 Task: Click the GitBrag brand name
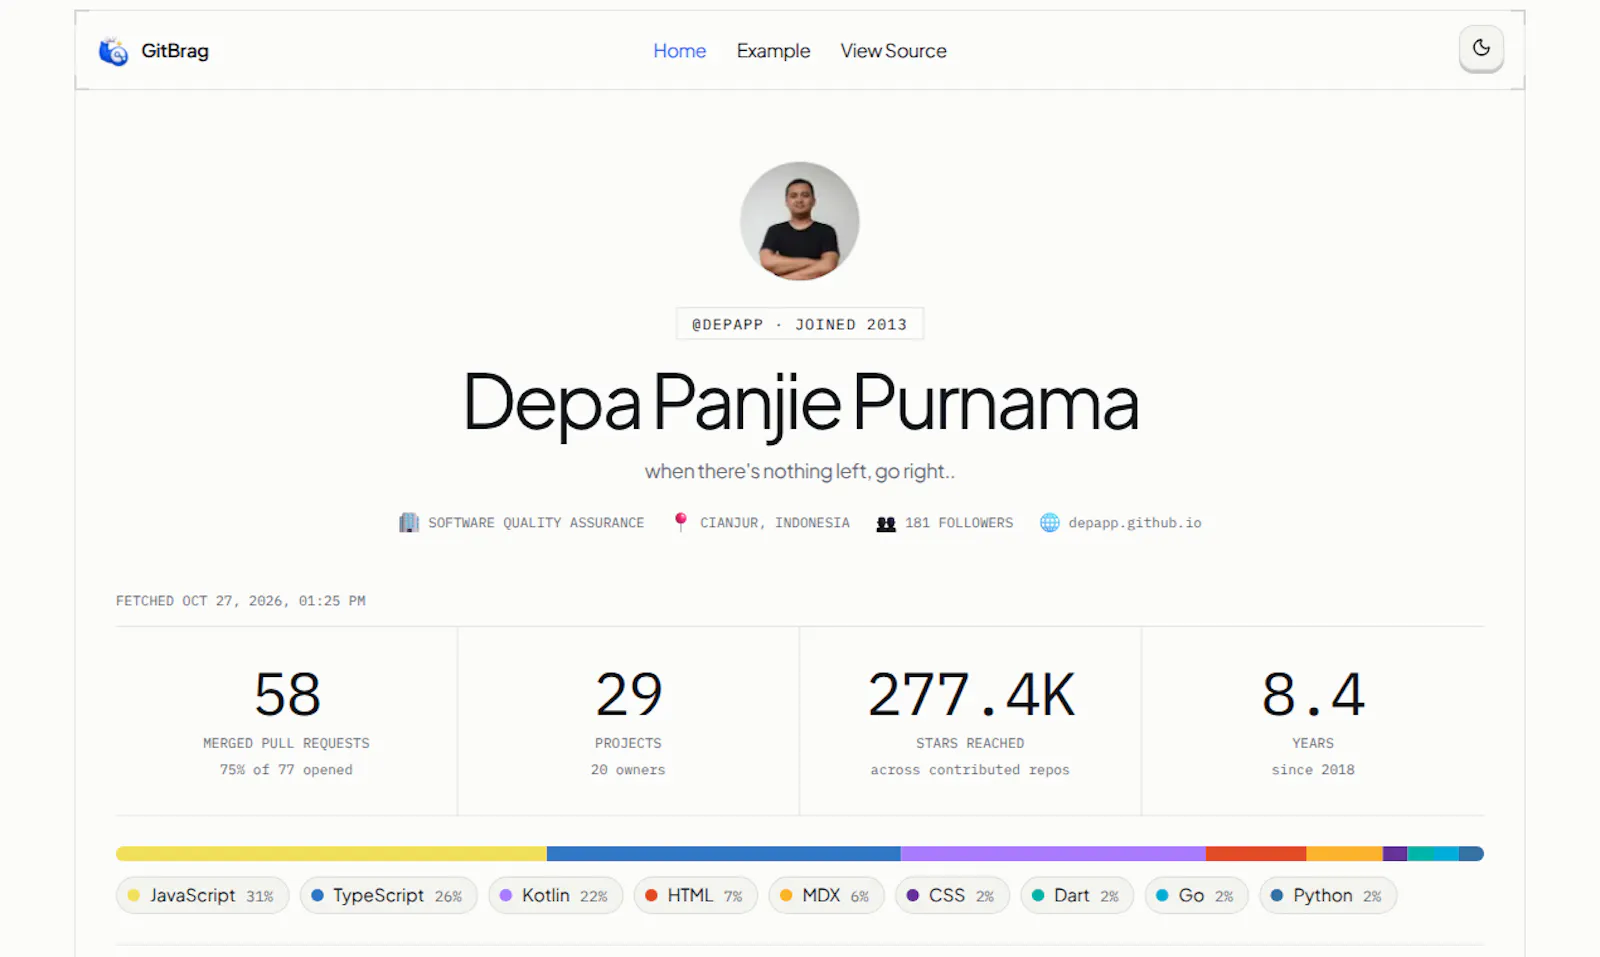pos(175,51)
